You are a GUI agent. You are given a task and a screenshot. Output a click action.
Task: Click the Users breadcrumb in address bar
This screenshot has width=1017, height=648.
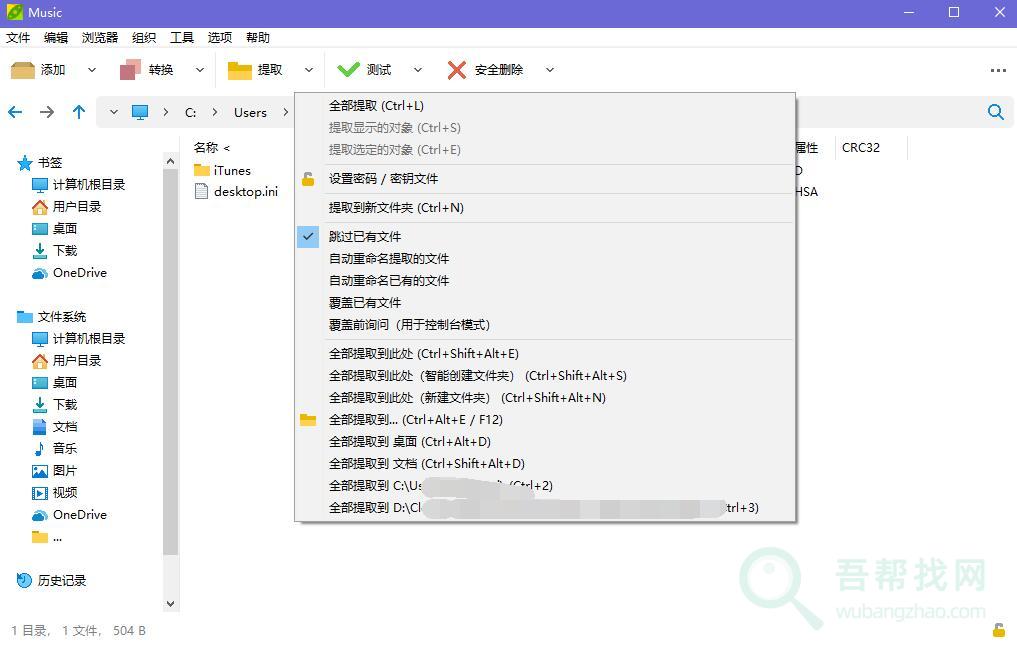250,113
